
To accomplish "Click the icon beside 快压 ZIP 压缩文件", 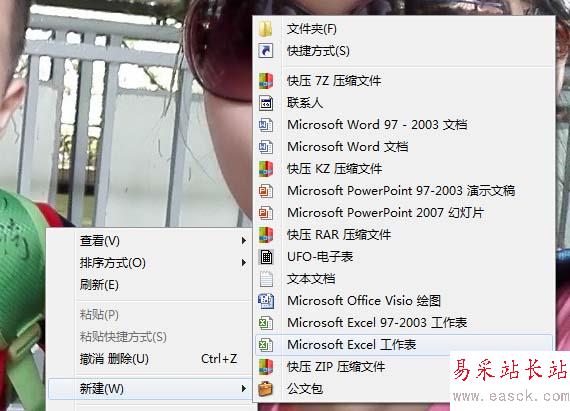I will (266, 367).
